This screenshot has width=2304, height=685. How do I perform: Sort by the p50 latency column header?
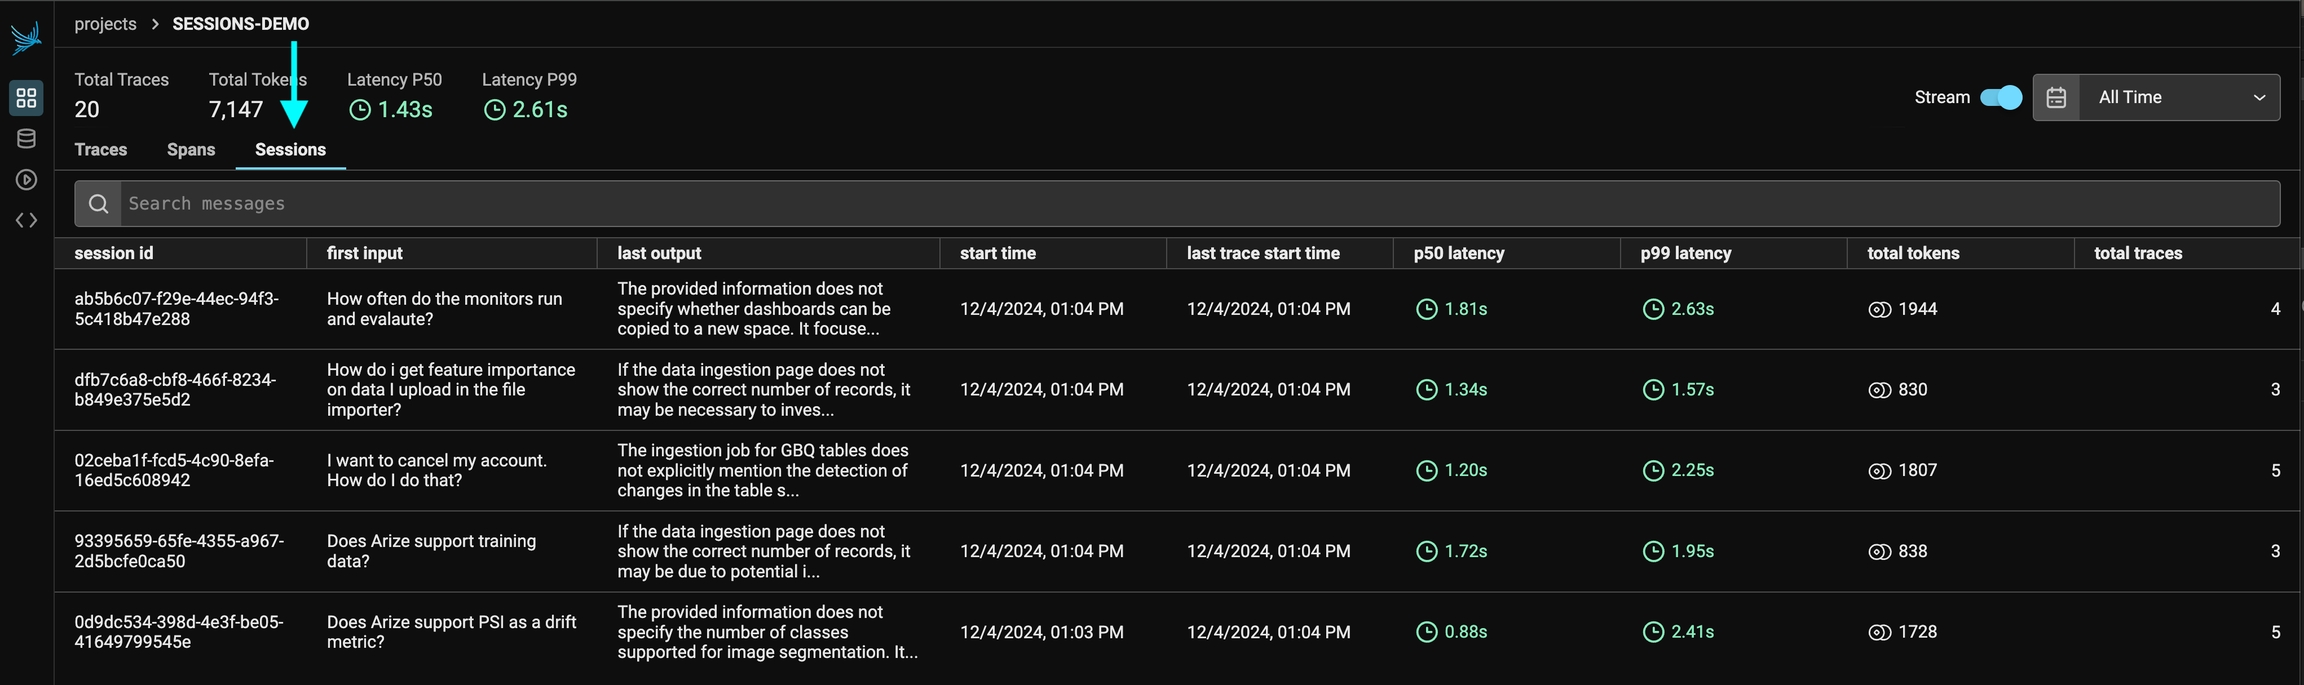(x=1458, y=254)
